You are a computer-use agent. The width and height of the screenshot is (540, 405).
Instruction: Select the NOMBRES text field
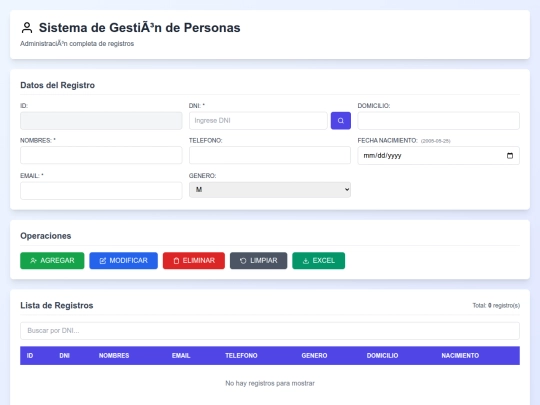tap(101, 155)
